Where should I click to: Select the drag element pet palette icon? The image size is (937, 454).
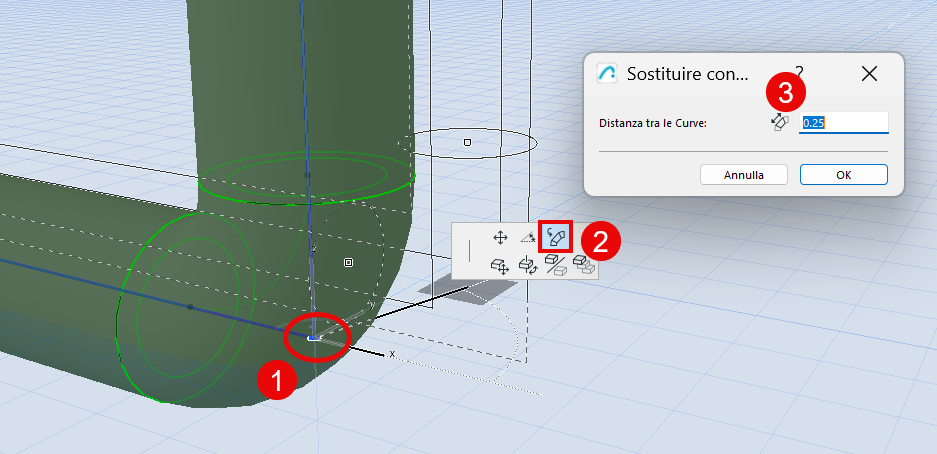click(500, 265)
